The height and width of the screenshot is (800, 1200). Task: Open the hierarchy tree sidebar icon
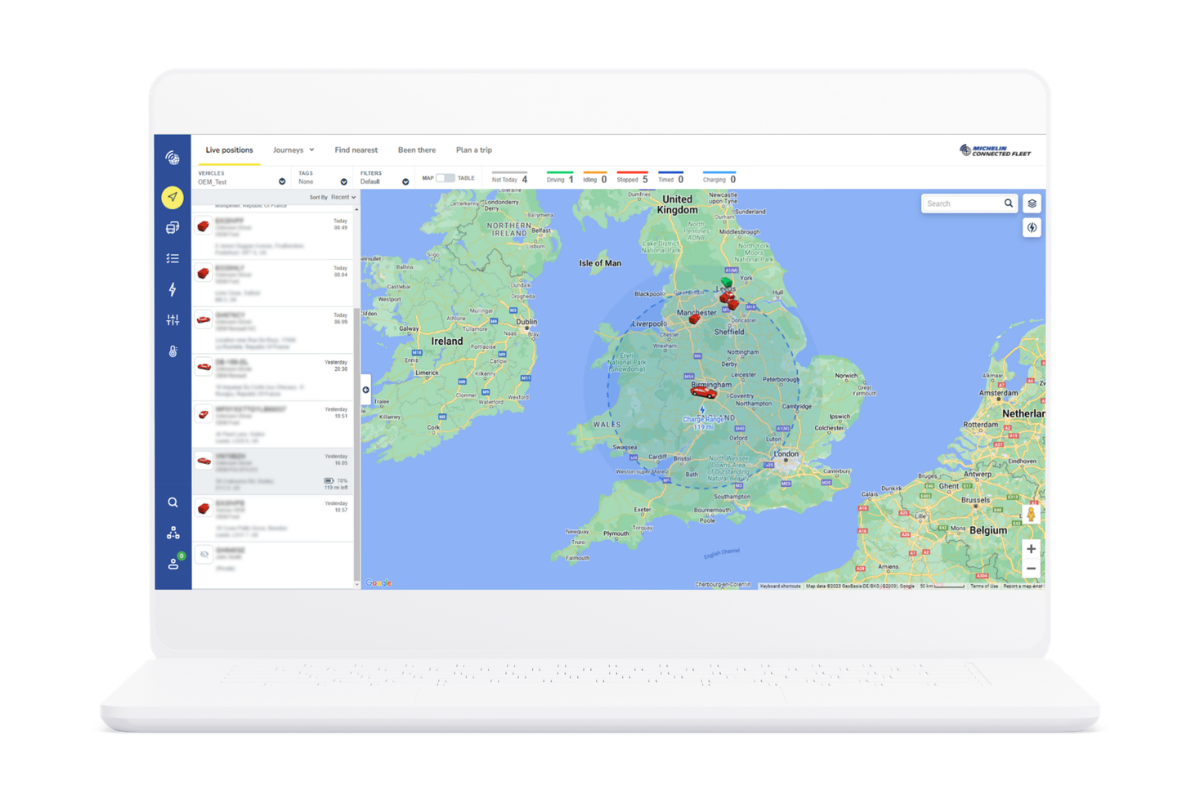[x=173, y=533]
